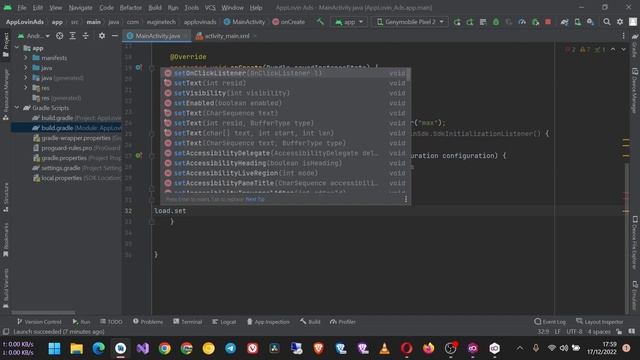Screen dimensions: 640x360
Task: Open the Refactor menu
Action: pyautogui.click(x=131, y=8)
